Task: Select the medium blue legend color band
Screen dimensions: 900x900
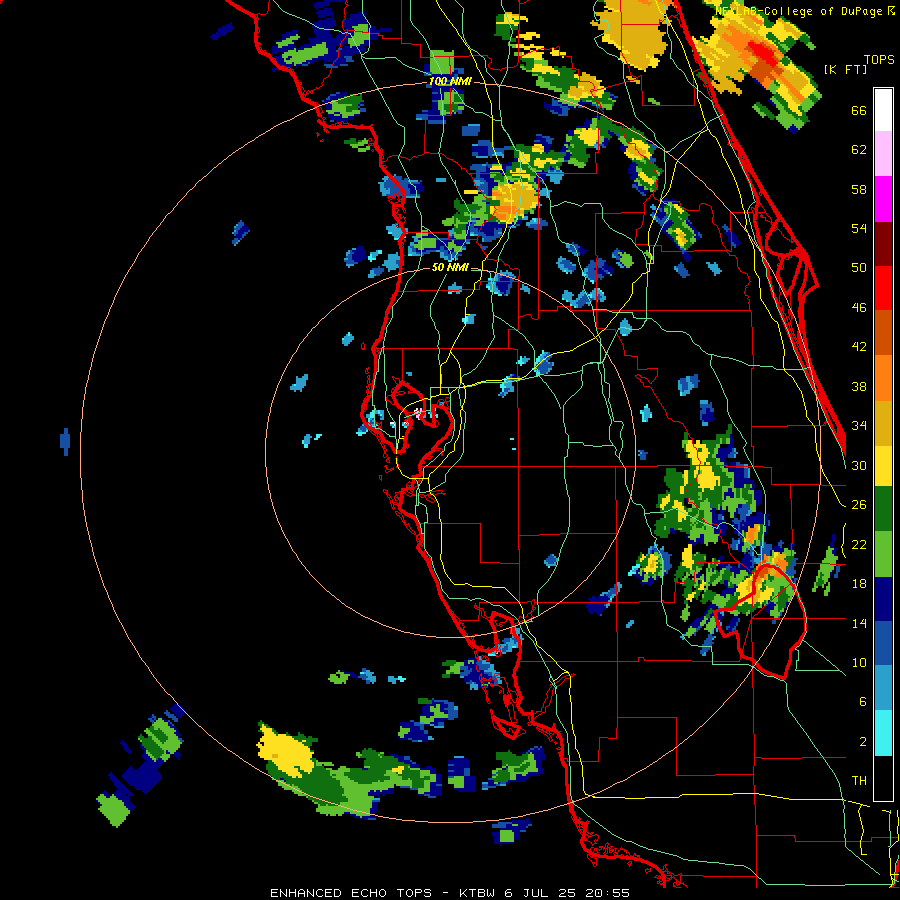Action: coord(883,643)
